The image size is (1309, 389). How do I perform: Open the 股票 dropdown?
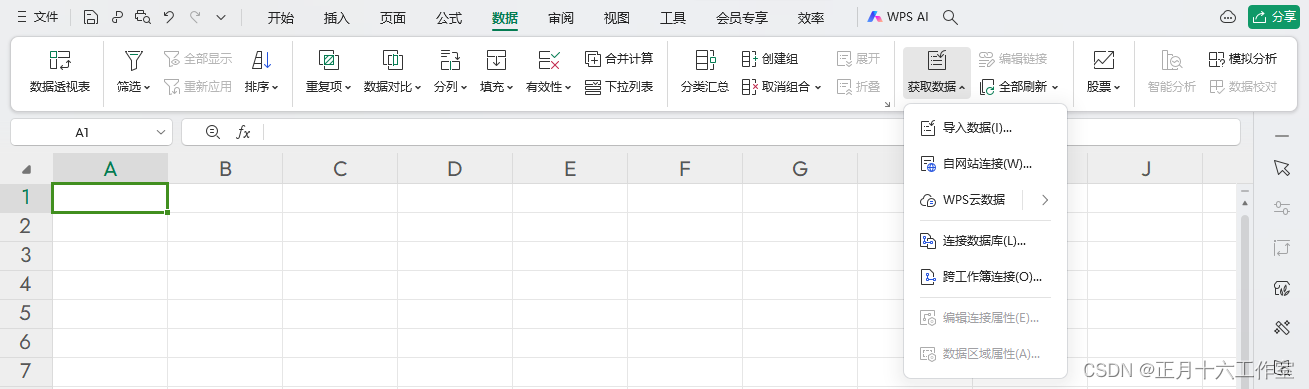(1103, 72)
